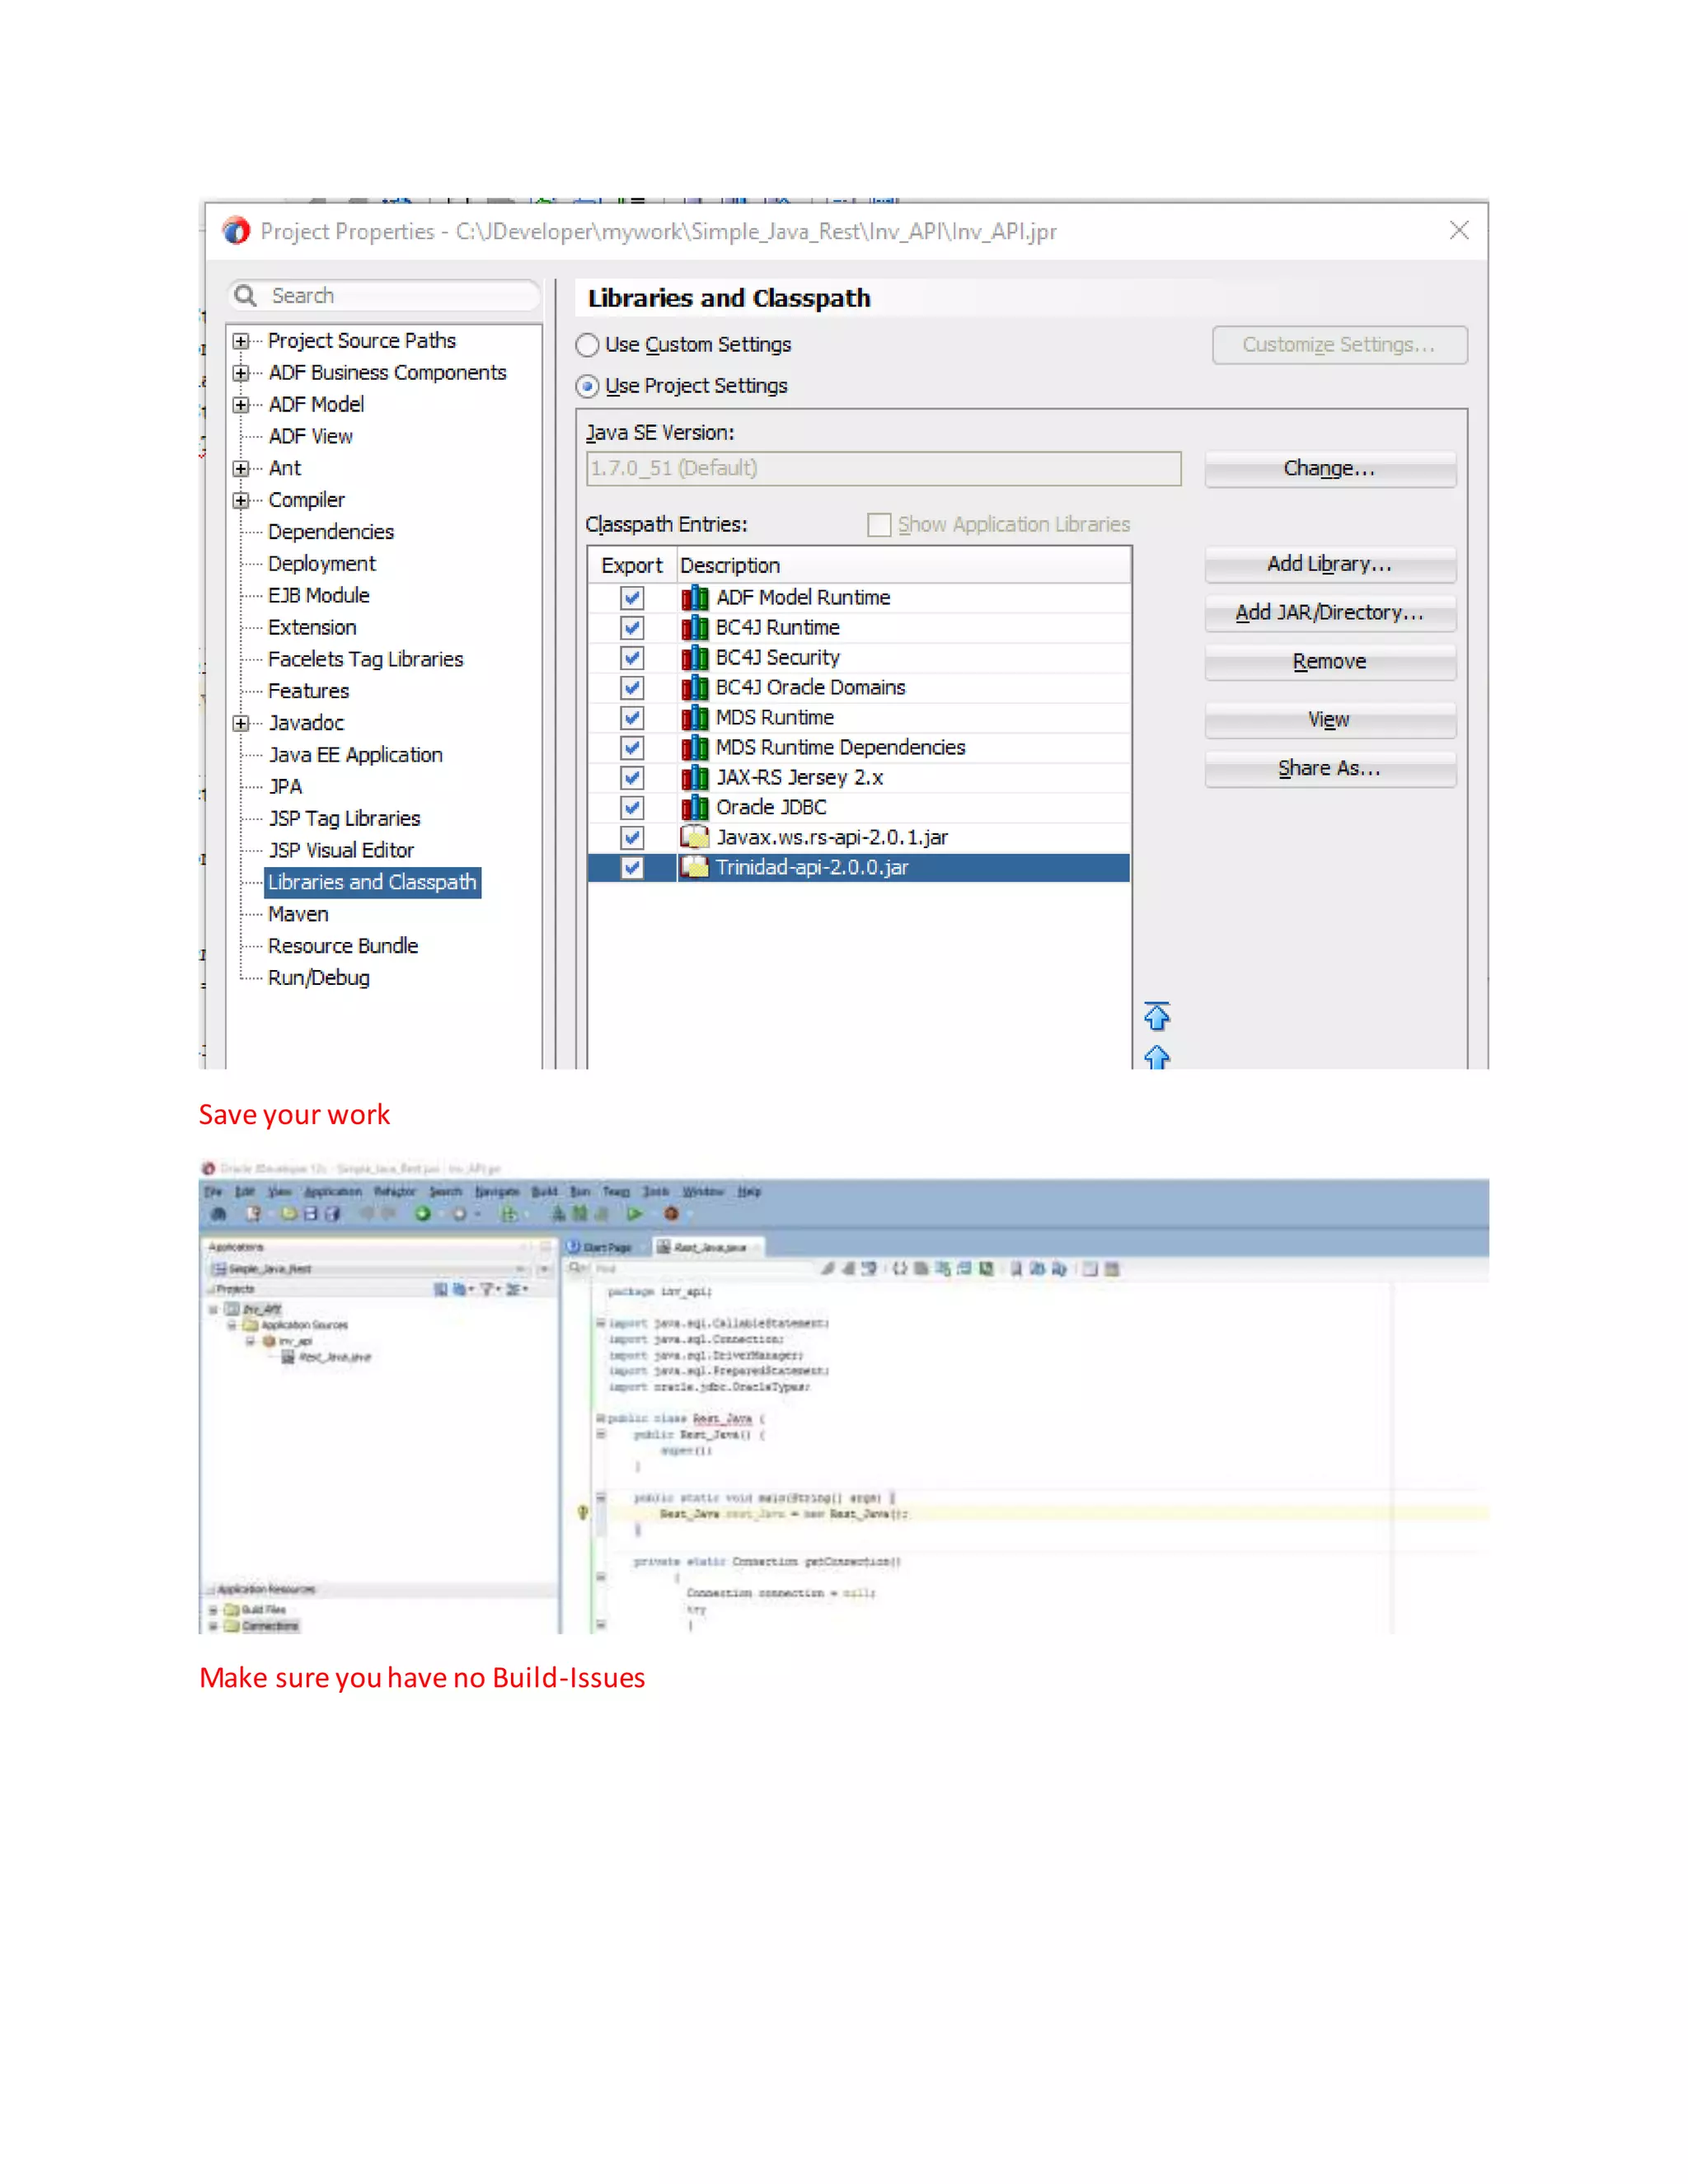Click the Description column header
Viewport: 1688px width, 2184px height.
click(x=904, y=566)
